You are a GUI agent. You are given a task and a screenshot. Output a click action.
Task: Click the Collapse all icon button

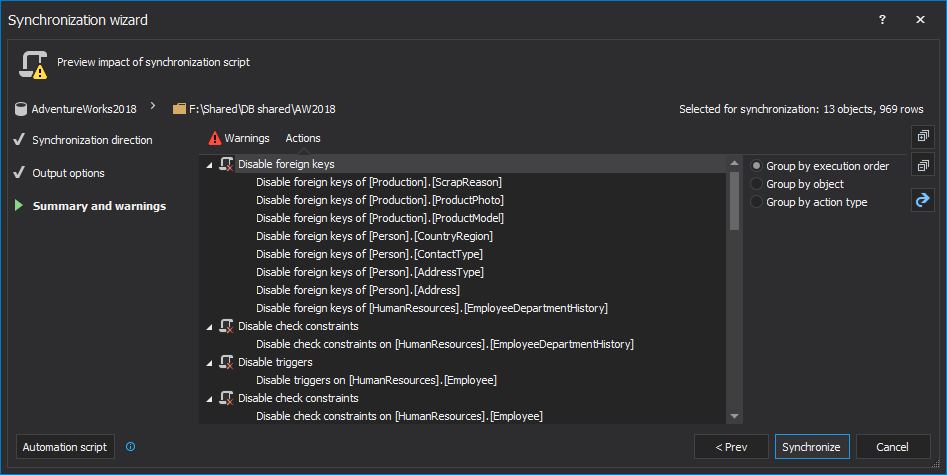921,167
